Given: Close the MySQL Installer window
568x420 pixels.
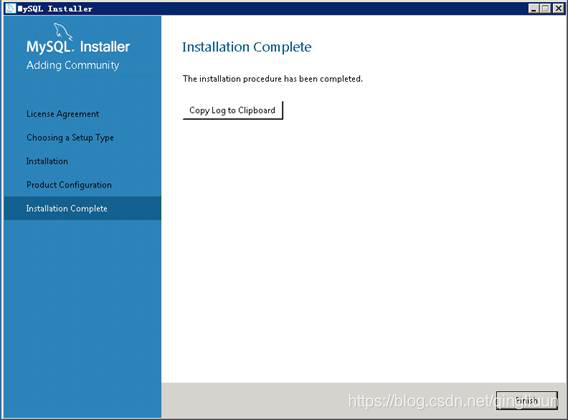Looking at the screenshot, I should click(558, 8).
